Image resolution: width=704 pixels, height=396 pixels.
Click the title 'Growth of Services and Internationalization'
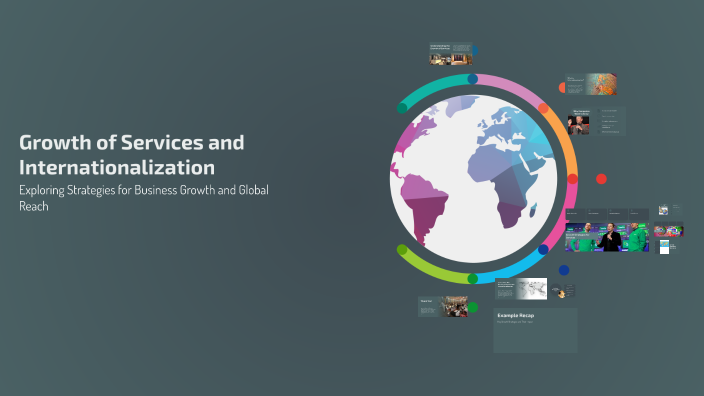(x=132, y=155)
